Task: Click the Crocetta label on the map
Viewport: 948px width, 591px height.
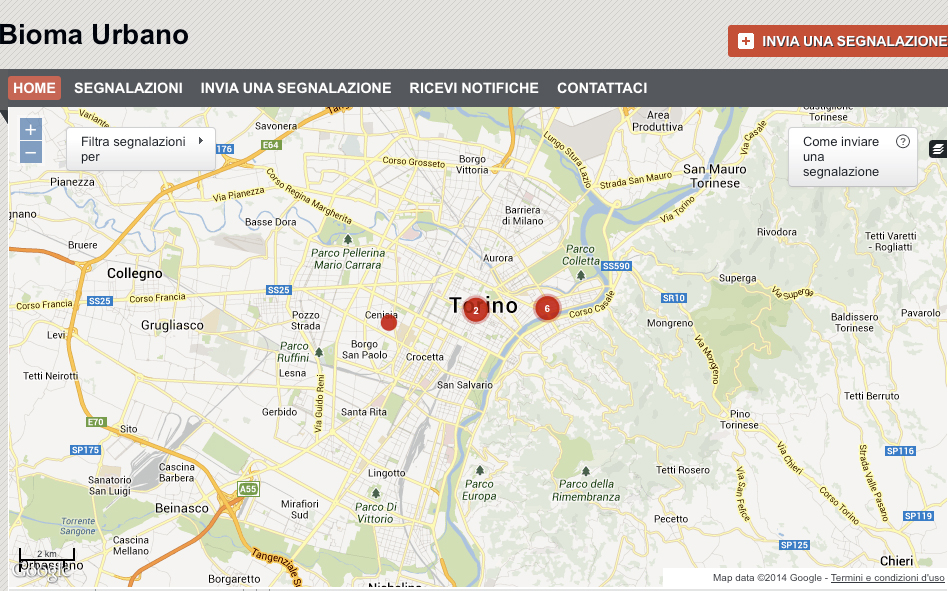Action: click(x=424, y=357)
